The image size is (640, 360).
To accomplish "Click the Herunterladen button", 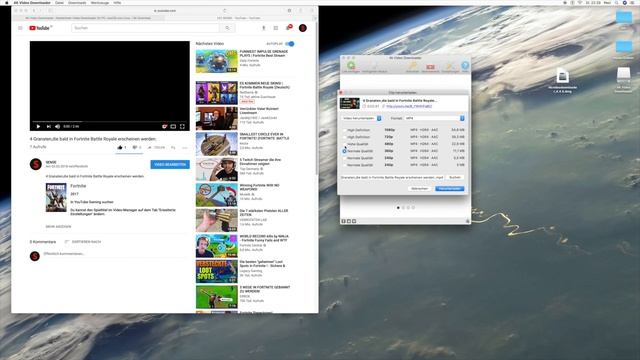I will coord(449,189).
